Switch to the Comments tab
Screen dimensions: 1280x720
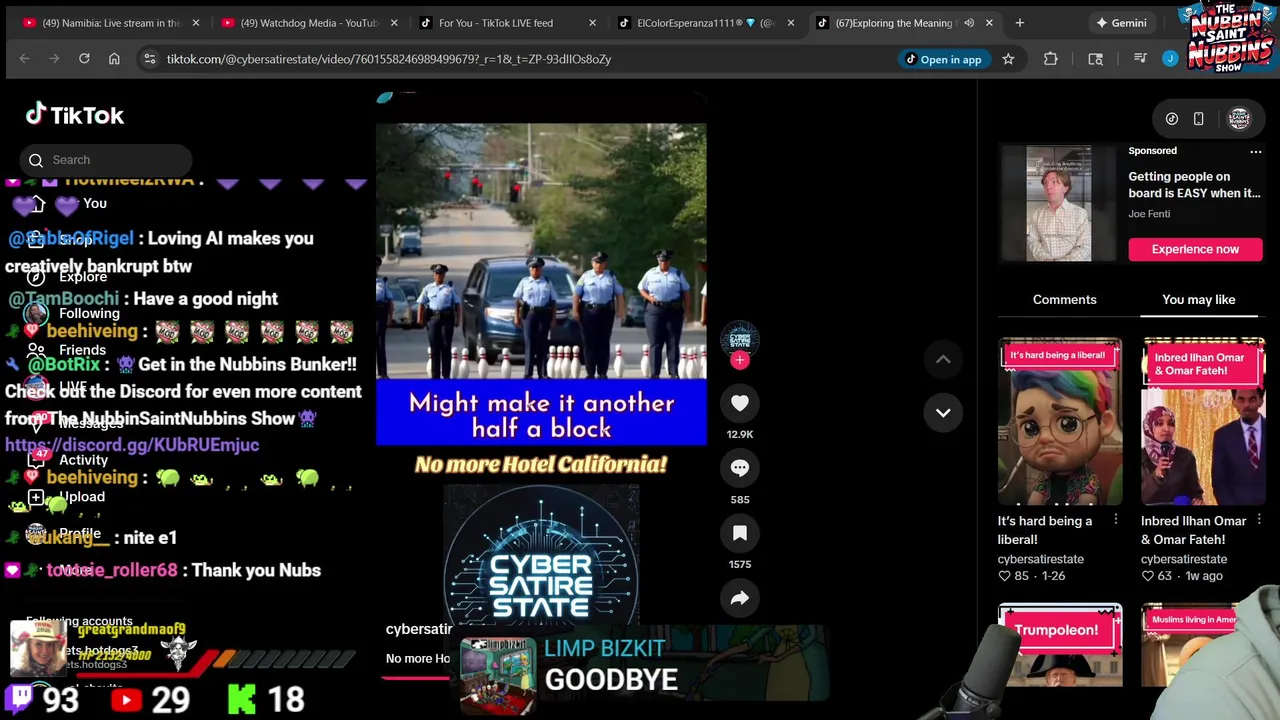coord(1064,300)
